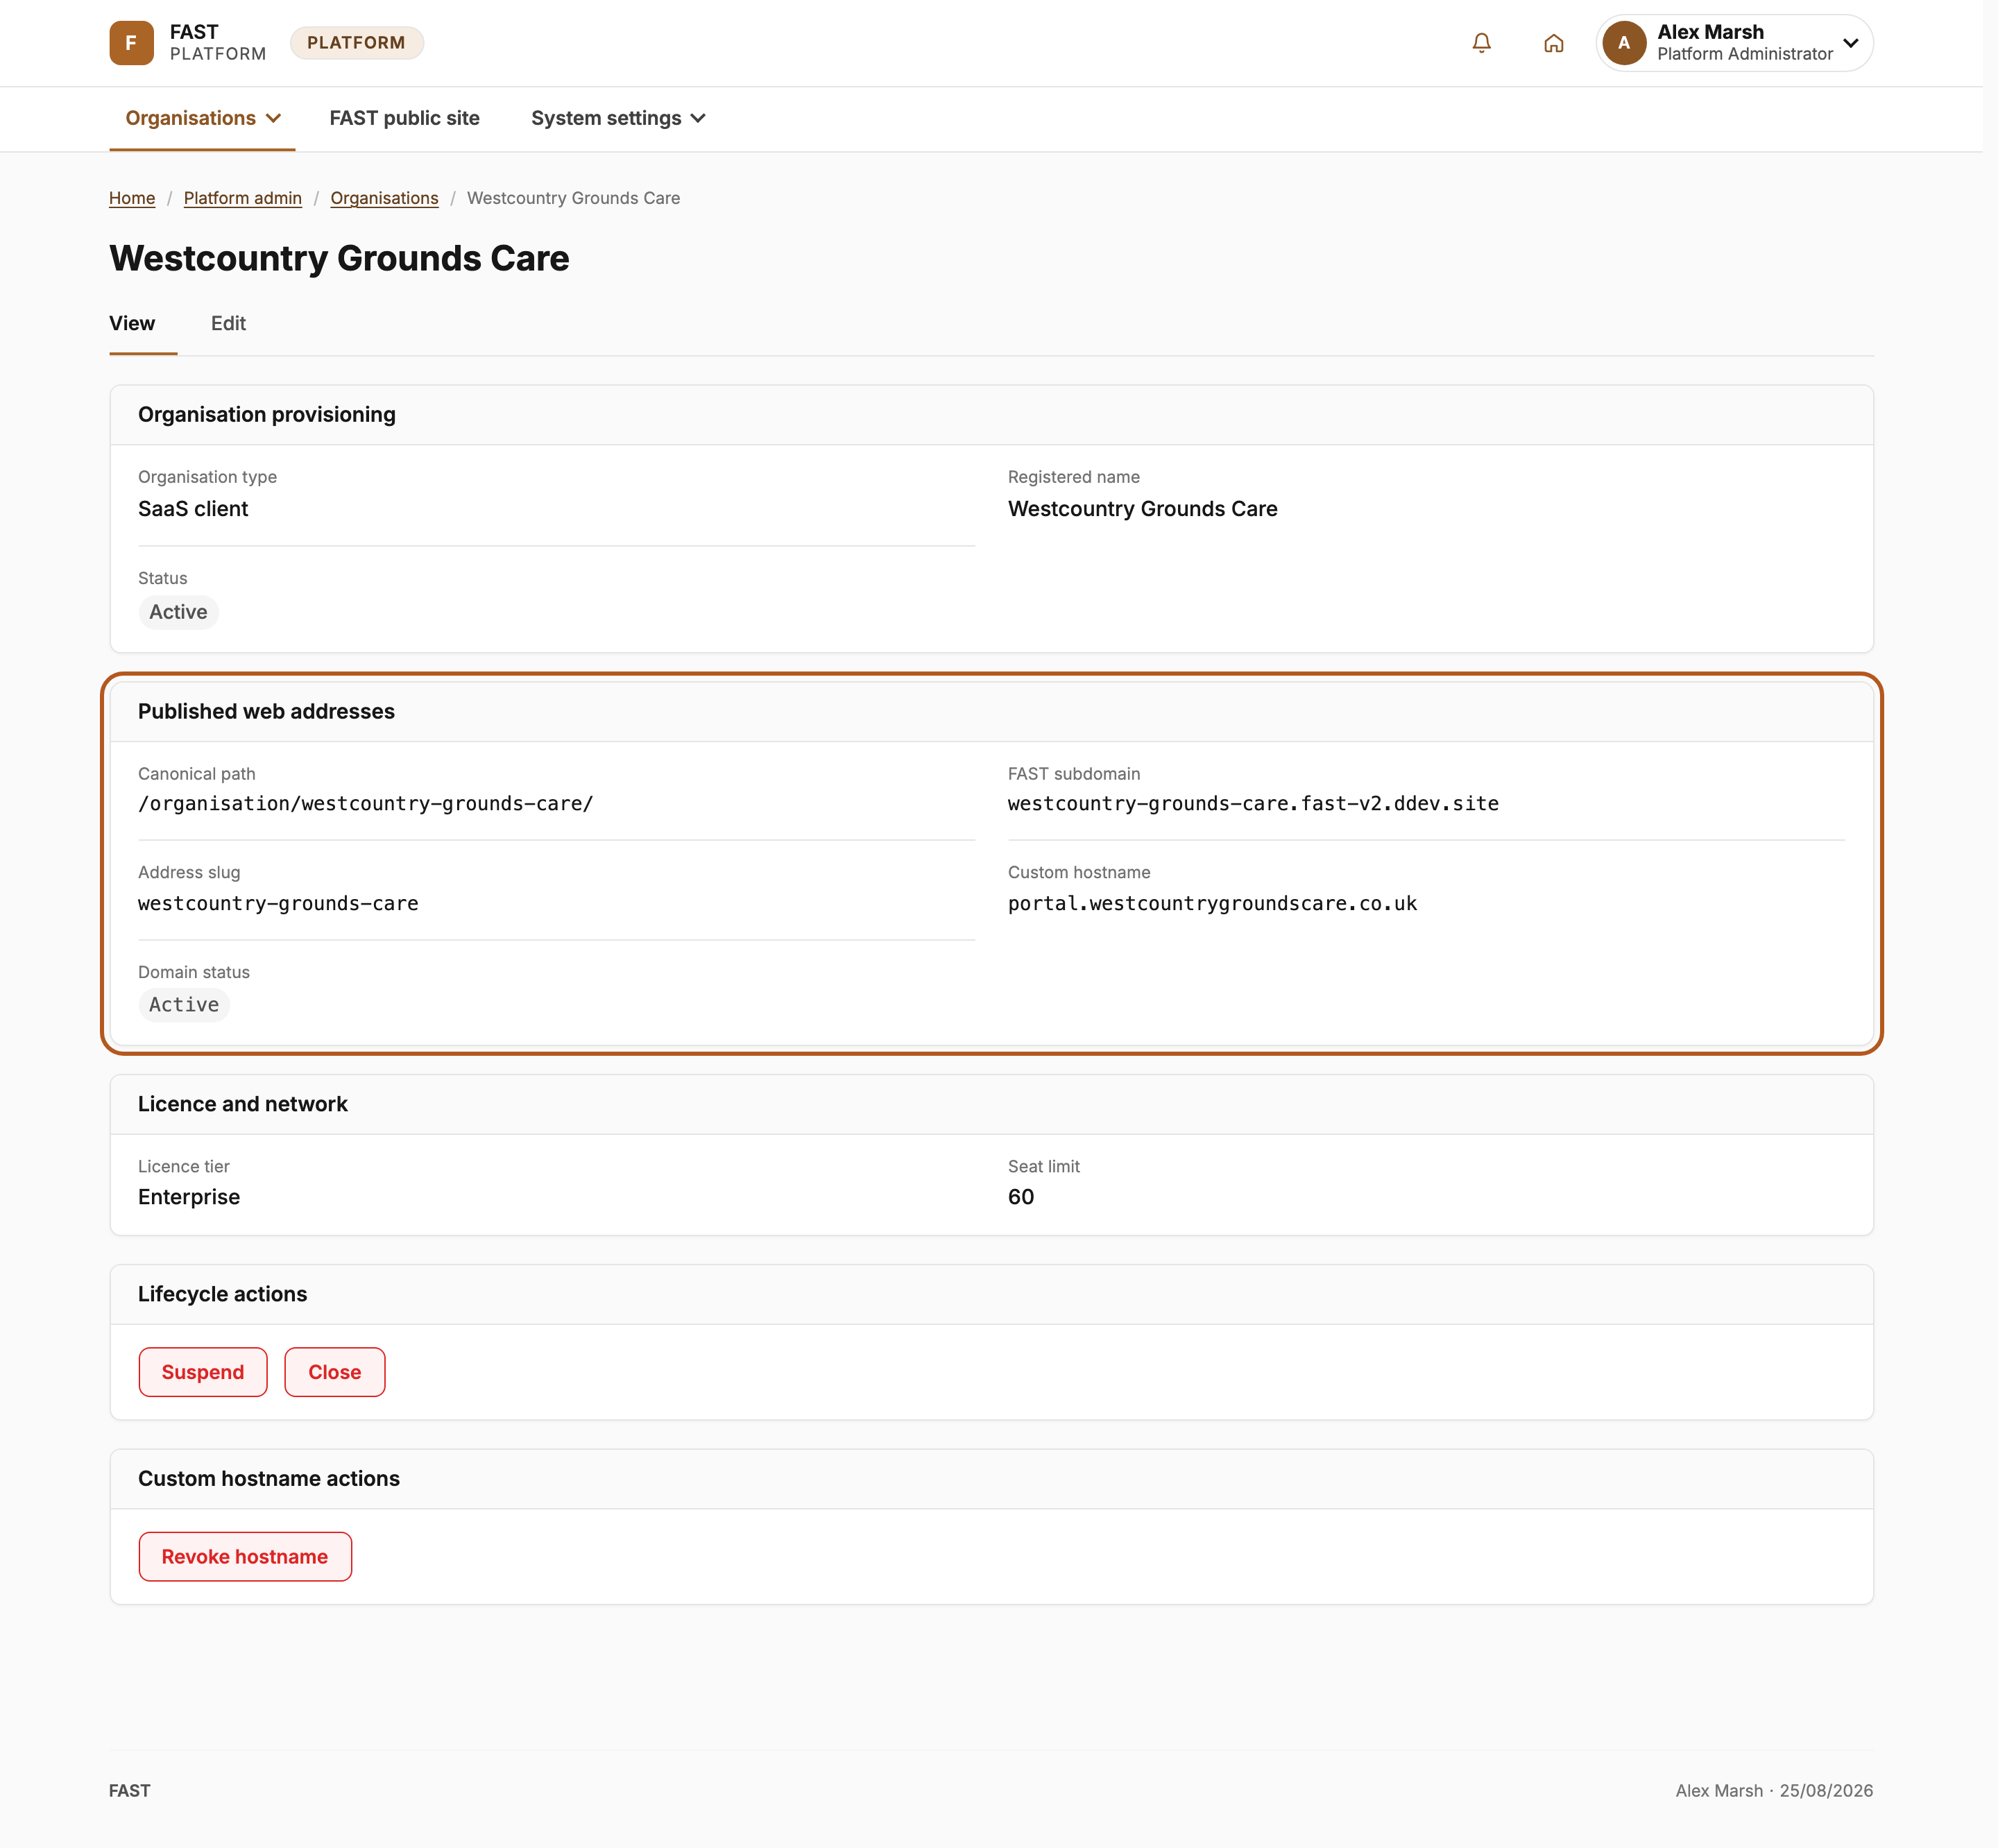Image resolution: width=1998 pixels, height=1848 pixels.
Task: Click the Revoke hostname button
Action: tap(245, 1556)
